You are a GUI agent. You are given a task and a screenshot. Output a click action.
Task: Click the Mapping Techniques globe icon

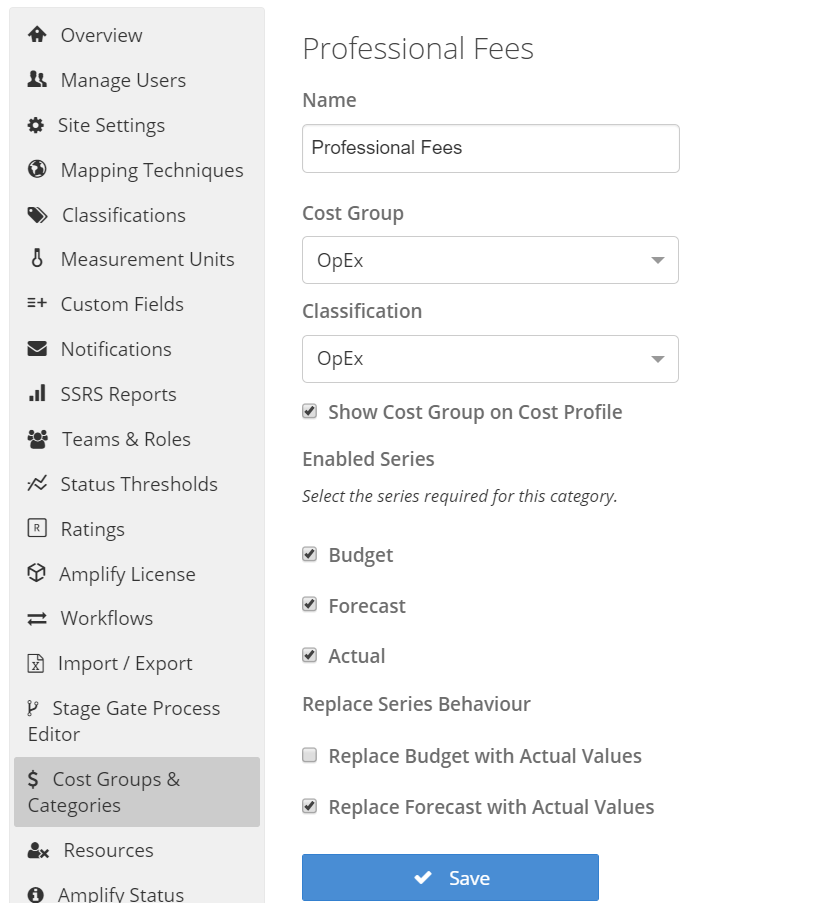(37, 170)
